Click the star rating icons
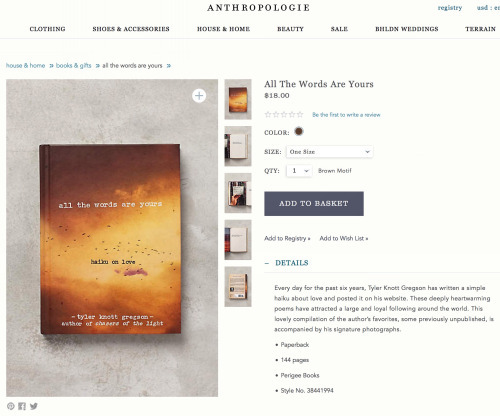This screenshot has width=500, height=416. click(284, 115)
